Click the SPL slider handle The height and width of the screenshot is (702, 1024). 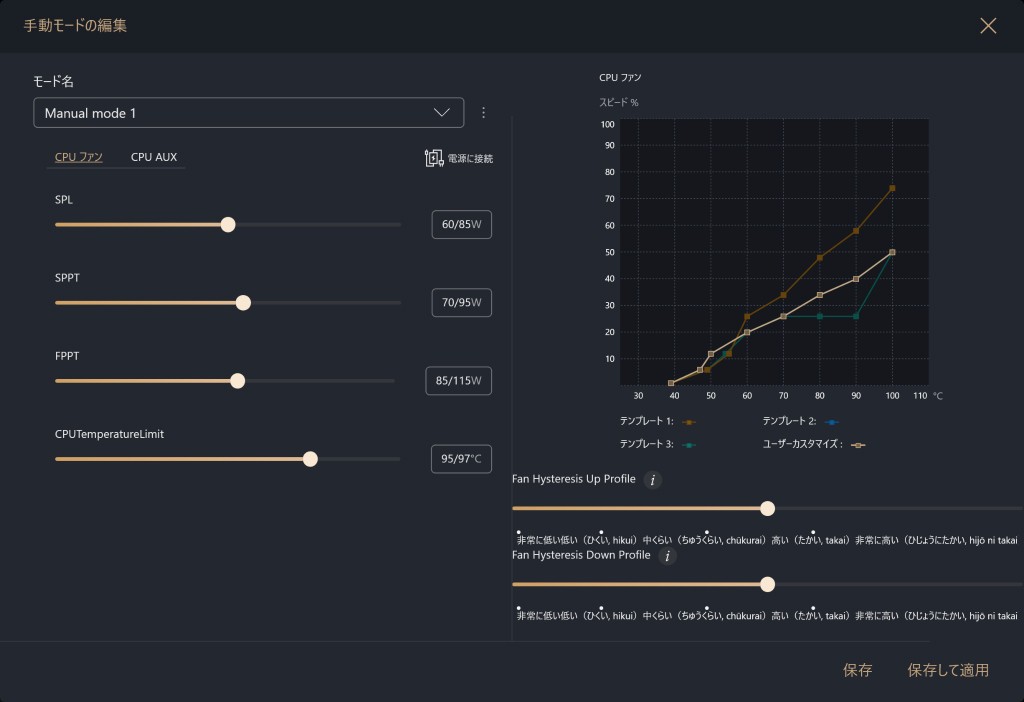[x=228, y=225]
